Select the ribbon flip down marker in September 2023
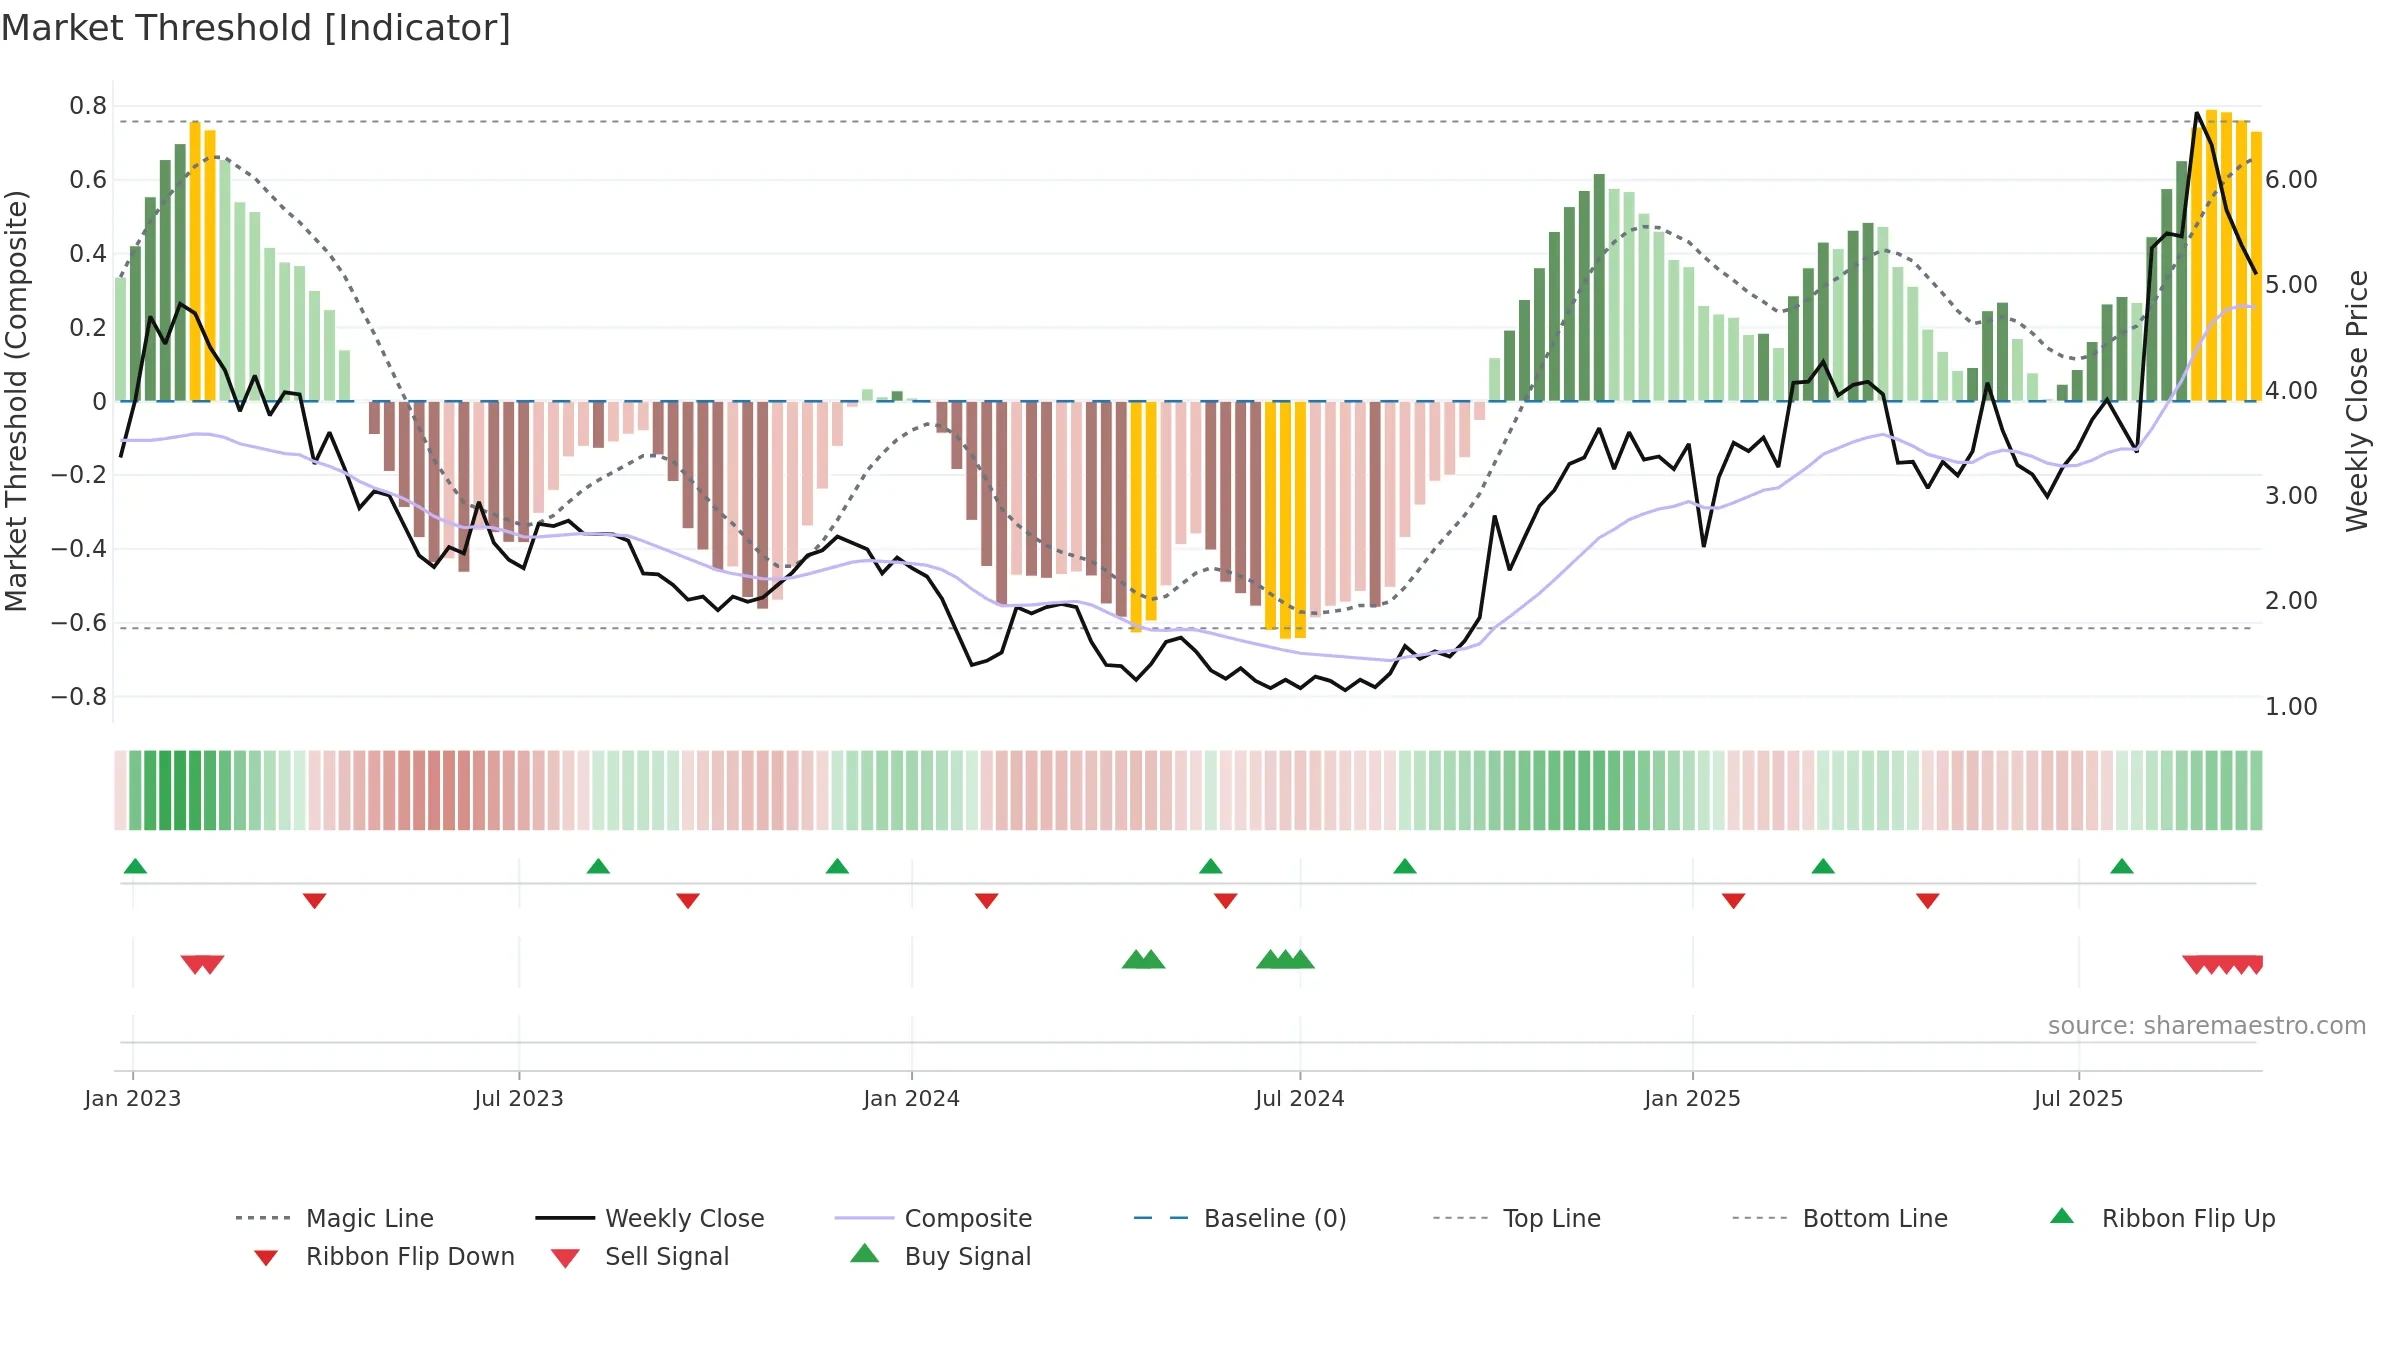The height and width of the screenshot is (1350, 2400). [687, 901]
